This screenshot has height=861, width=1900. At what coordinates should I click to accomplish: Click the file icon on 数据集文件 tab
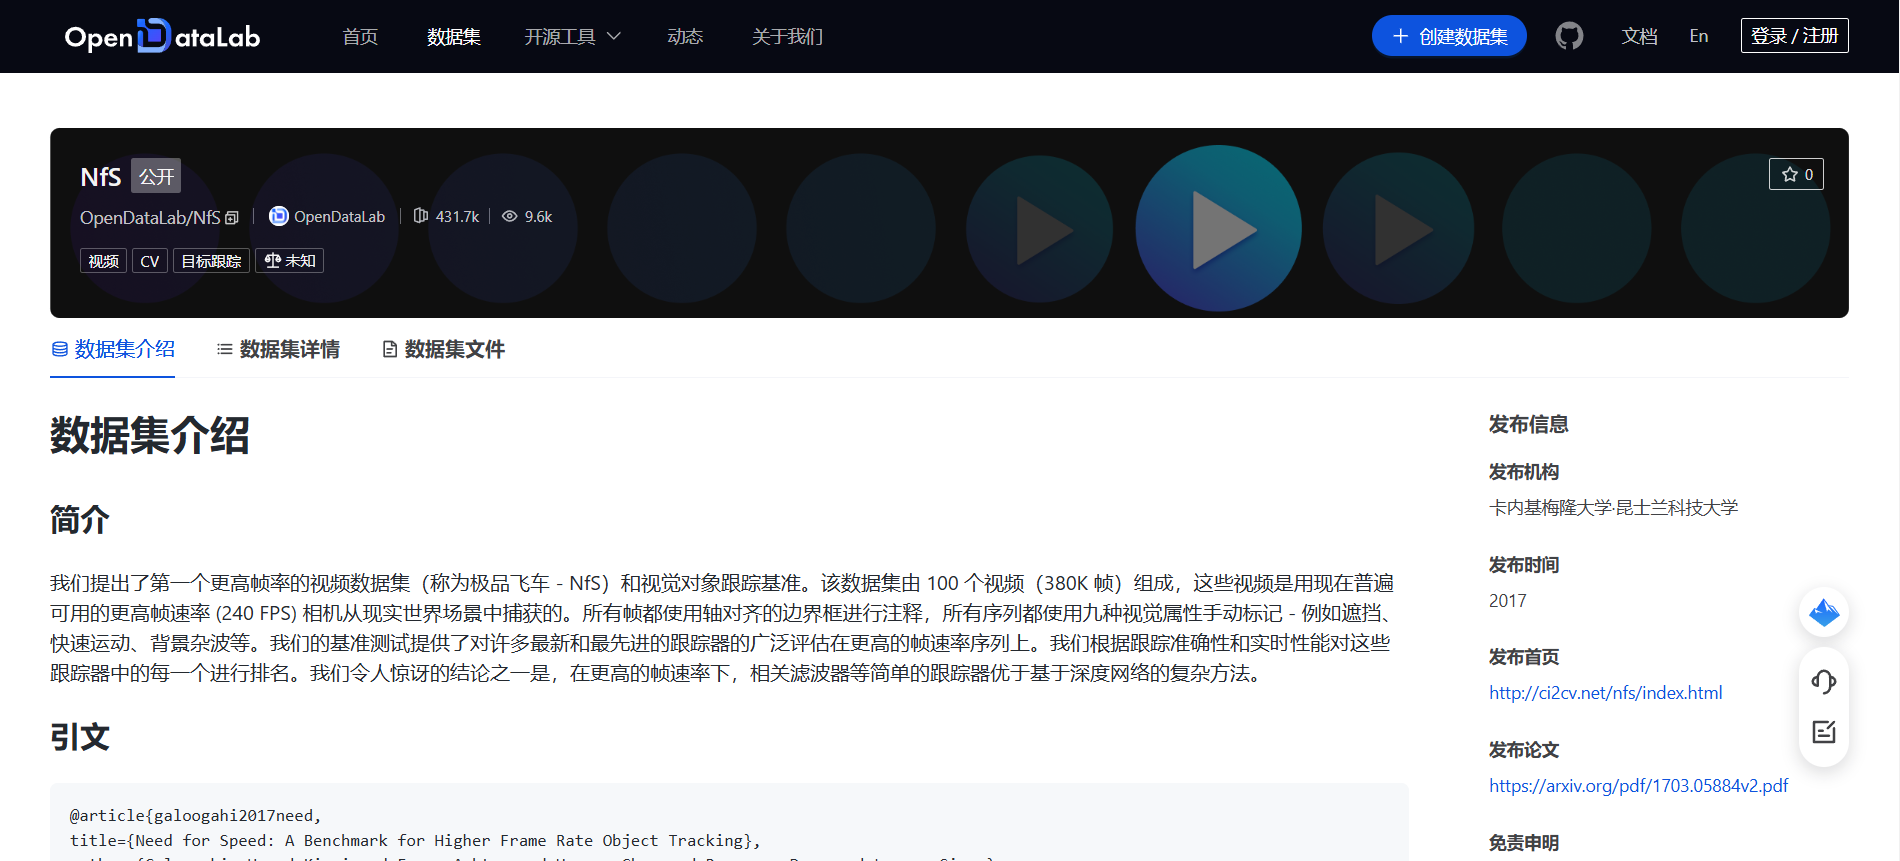pos(390,349)
